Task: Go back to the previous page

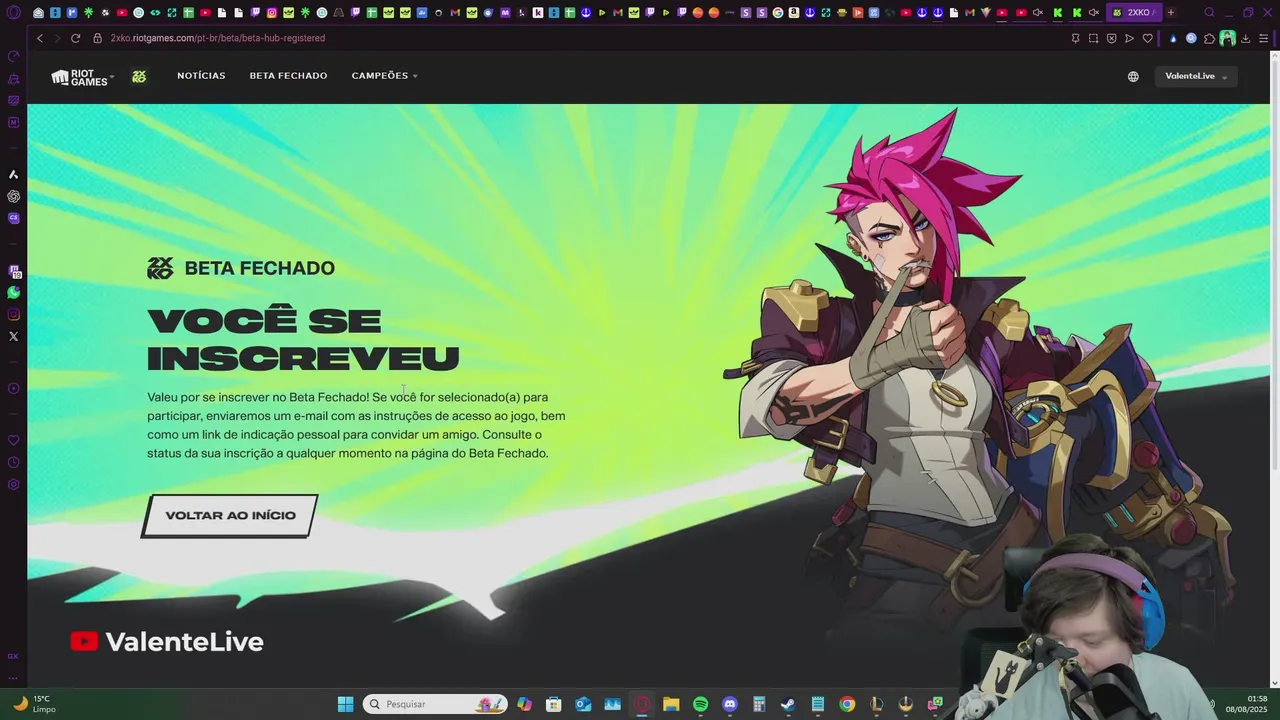Action: [40, 38]
